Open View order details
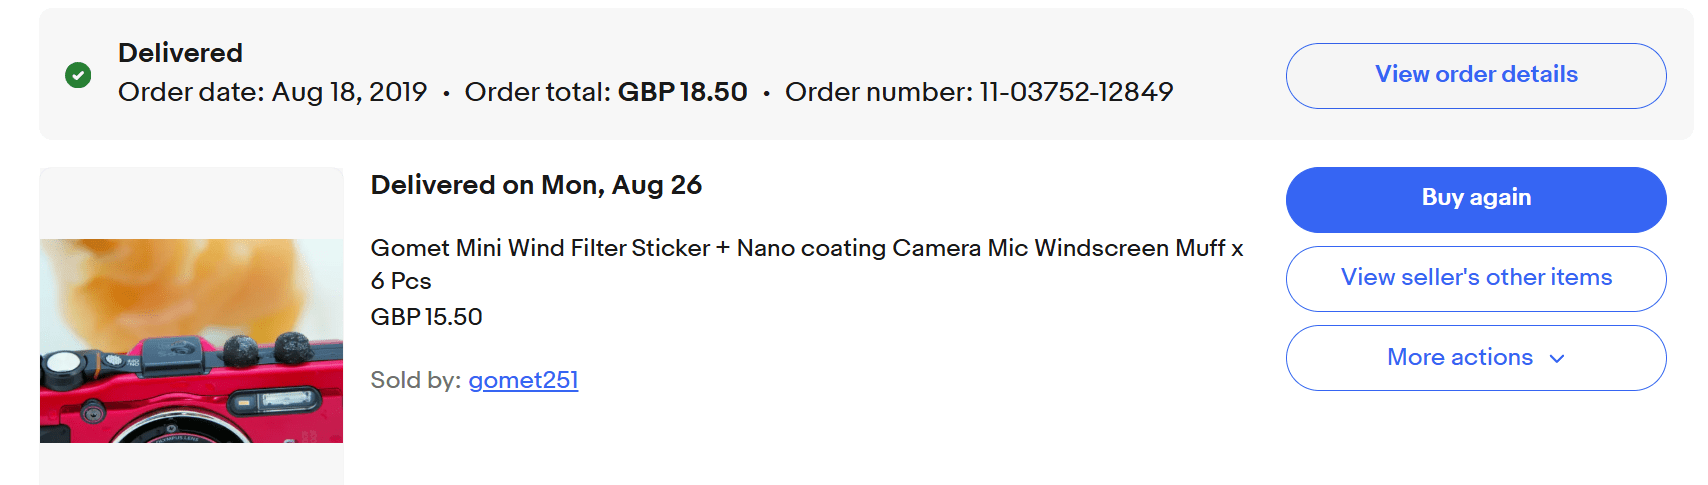Screen dimensions: 1708x485 click(1475, 75)
